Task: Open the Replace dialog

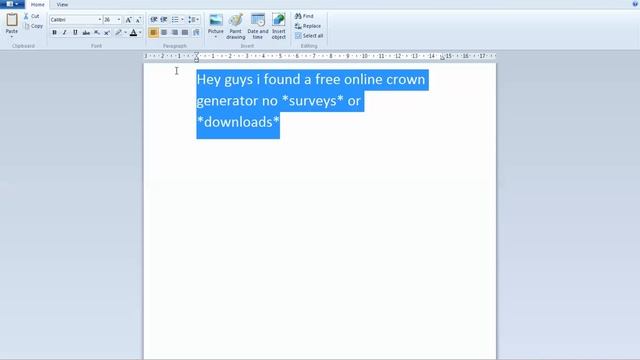Action: [308, 26]
